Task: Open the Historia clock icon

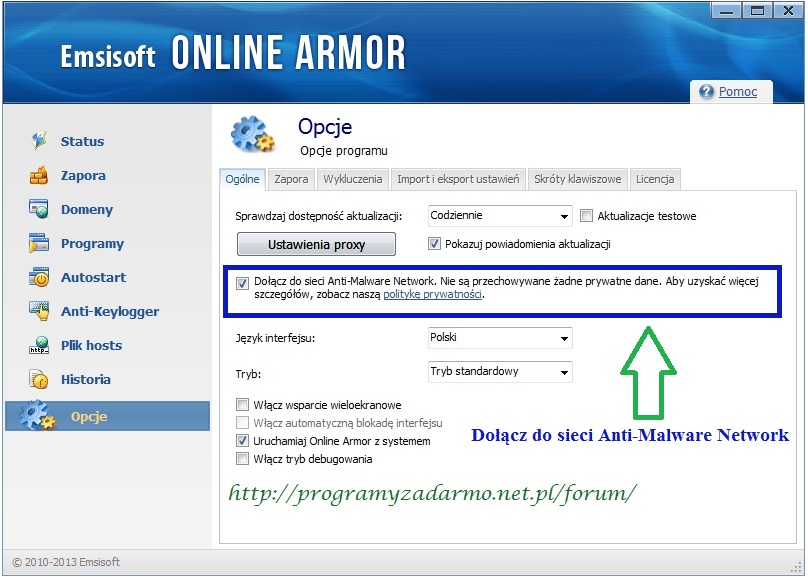Action: (x=39, y=380)
